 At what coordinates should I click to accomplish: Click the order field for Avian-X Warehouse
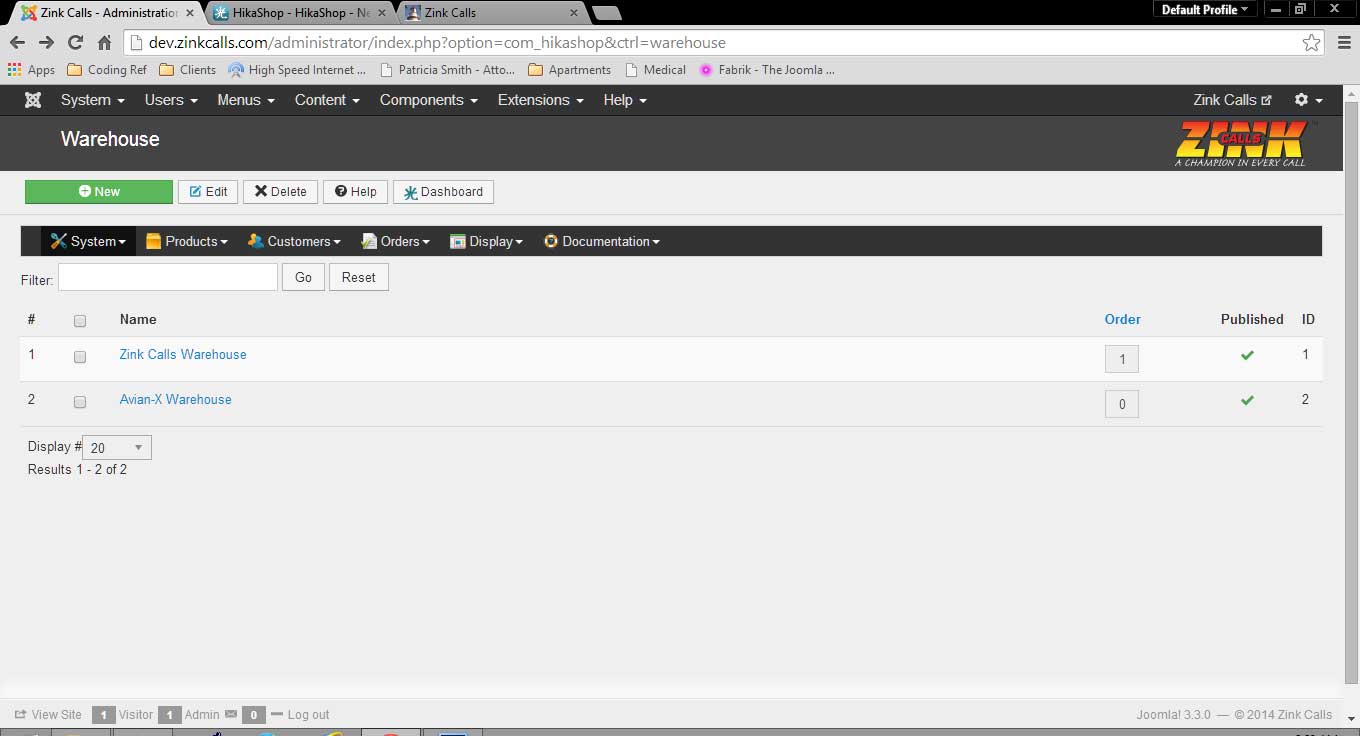coord(1122,404)
